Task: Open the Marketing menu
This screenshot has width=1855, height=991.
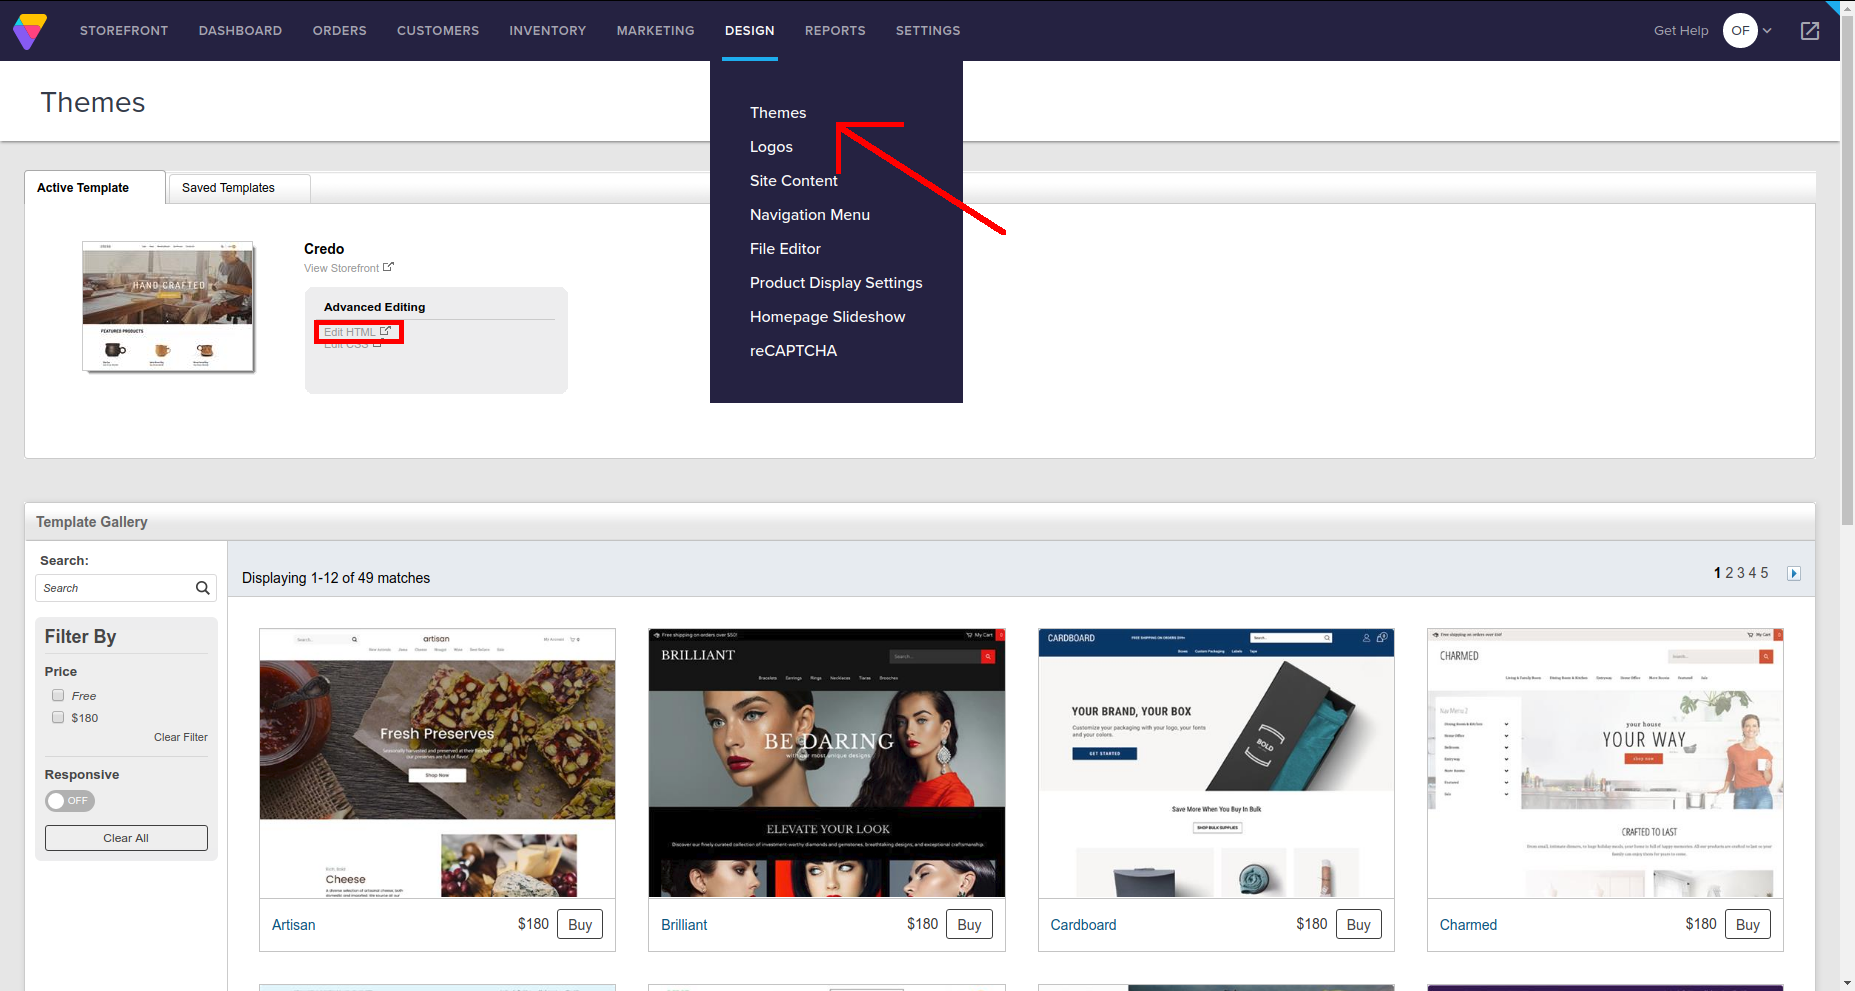Action: tap(655, 31)
